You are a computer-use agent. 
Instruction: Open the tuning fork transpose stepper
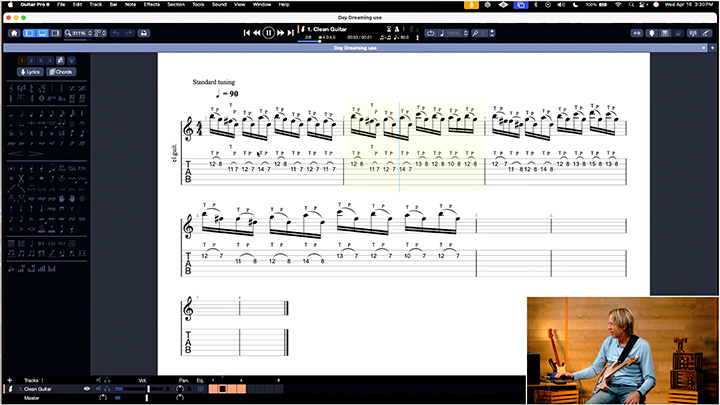pos(482,33)
